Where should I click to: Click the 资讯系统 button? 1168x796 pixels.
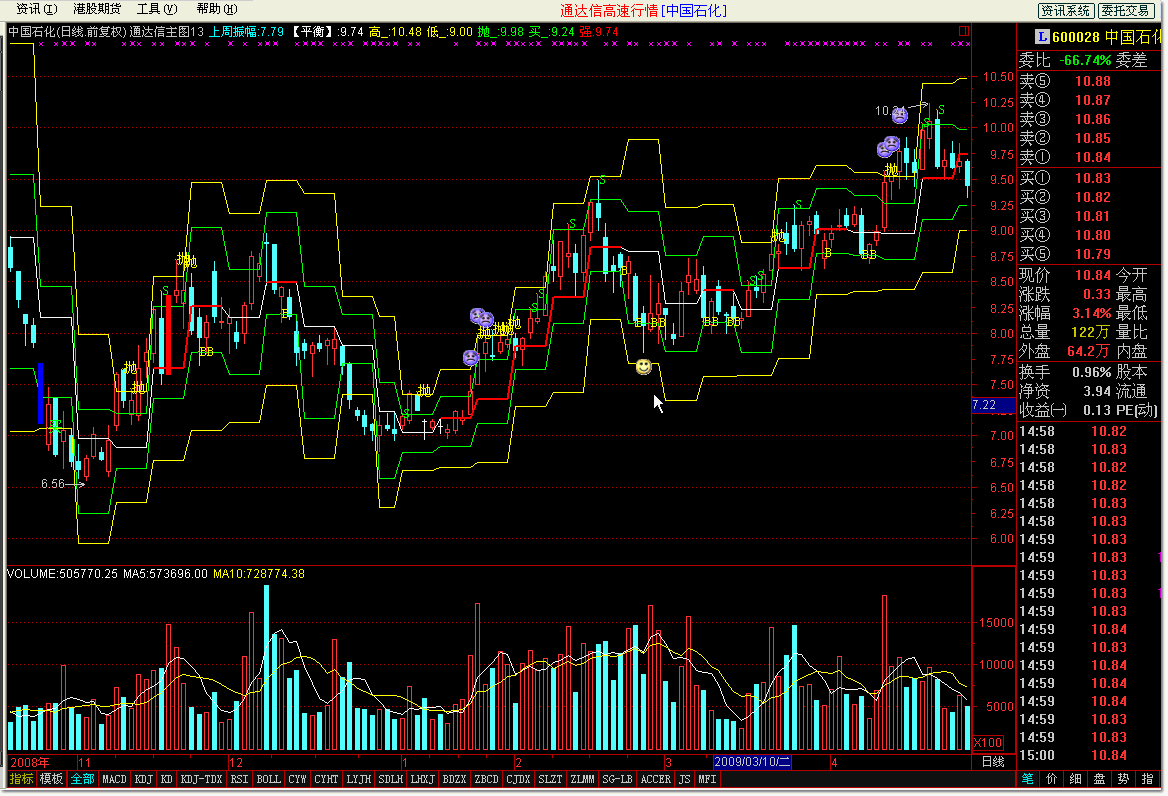coord(1066,10)
